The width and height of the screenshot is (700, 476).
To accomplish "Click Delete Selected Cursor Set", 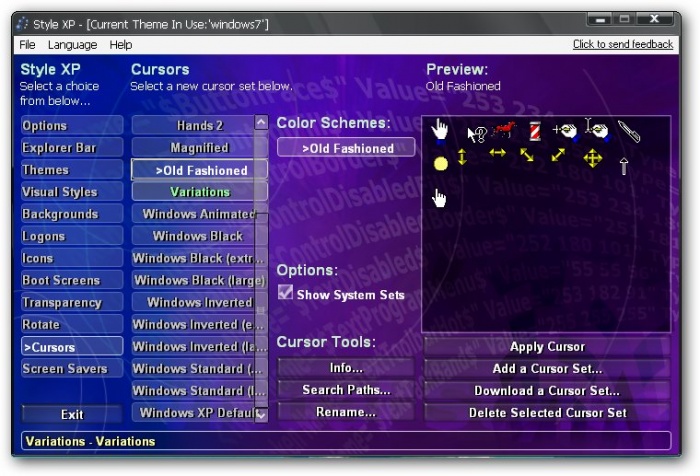I will (547, 413).
